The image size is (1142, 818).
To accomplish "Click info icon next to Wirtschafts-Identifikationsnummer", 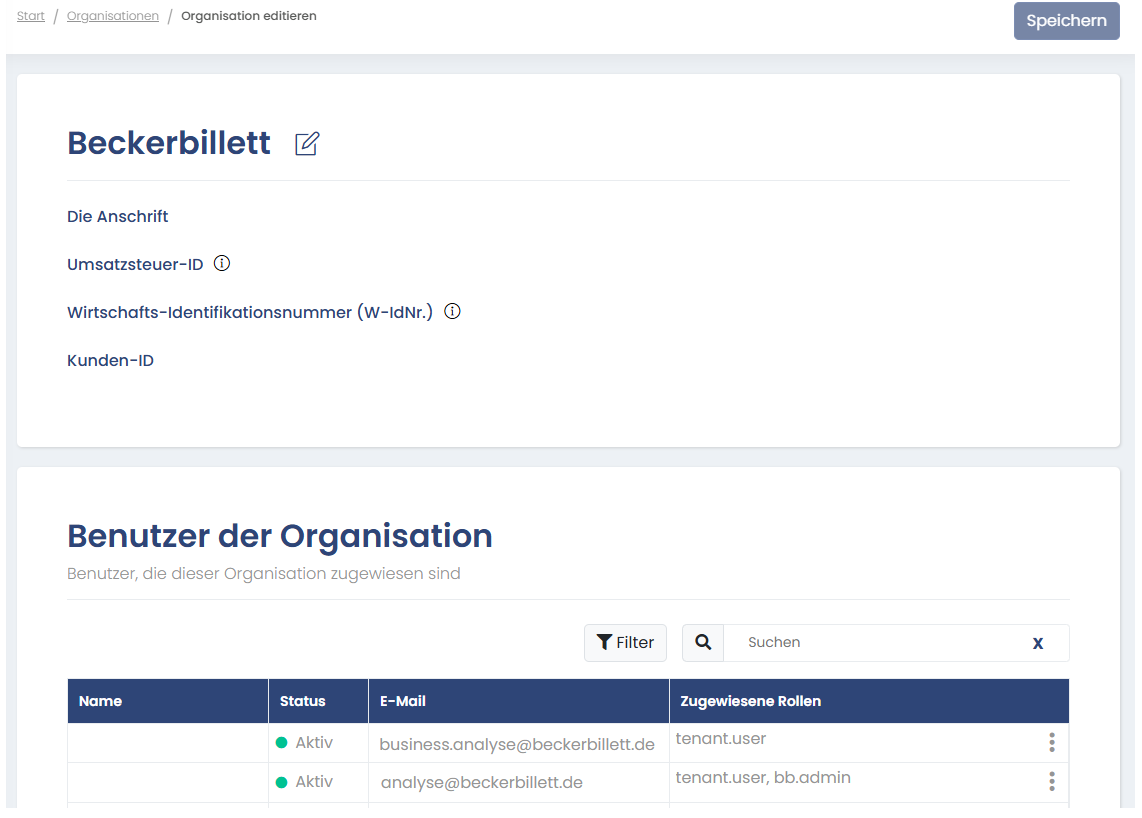I will [x=452, y=312].
